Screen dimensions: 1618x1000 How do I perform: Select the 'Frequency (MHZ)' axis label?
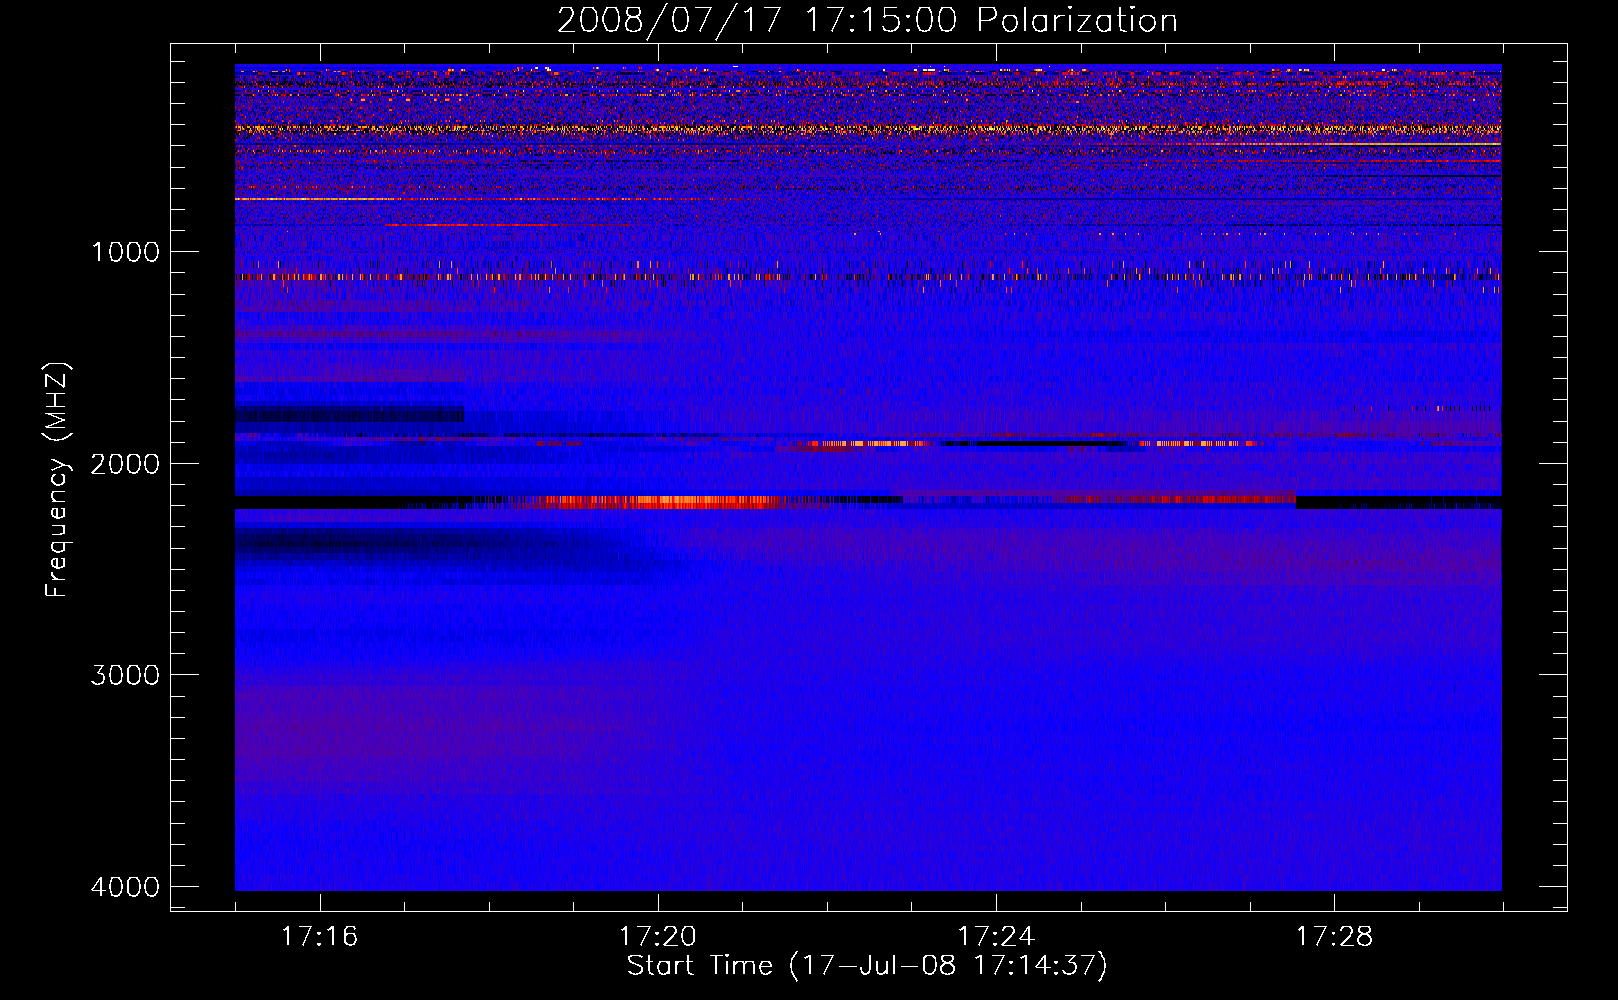(58, 480)
